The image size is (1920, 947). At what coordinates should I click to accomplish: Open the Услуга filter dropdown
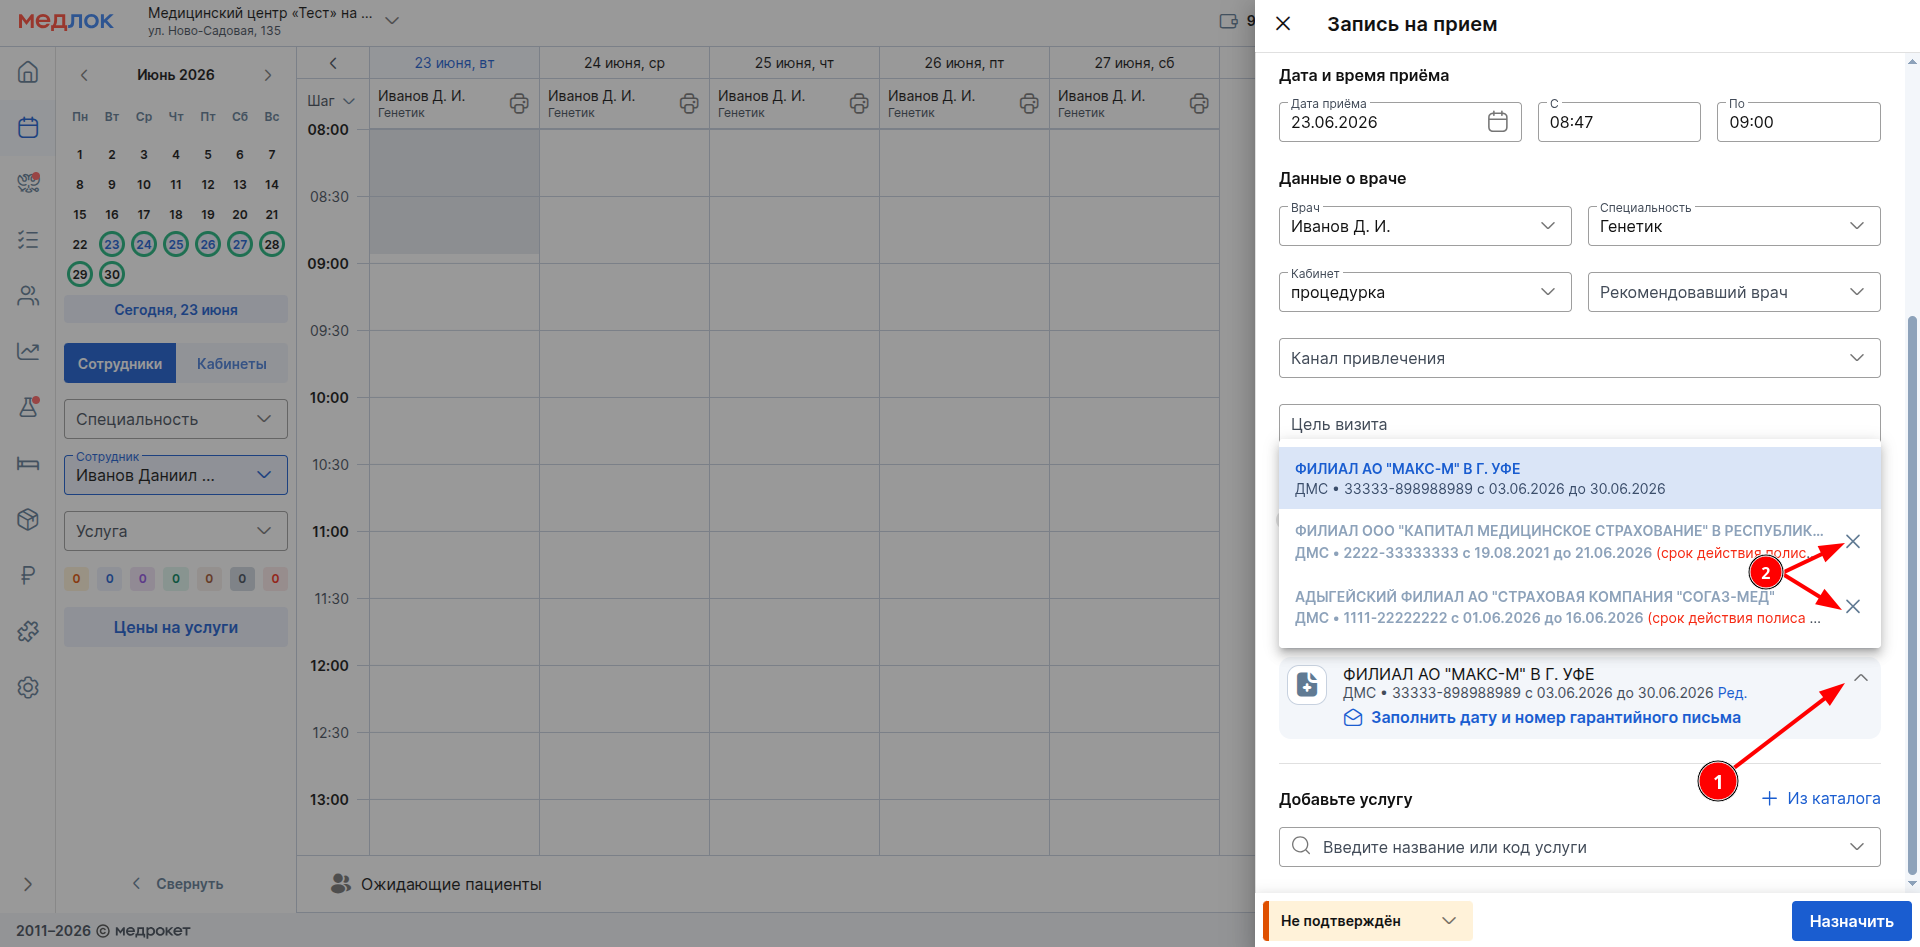coord(176,531)
